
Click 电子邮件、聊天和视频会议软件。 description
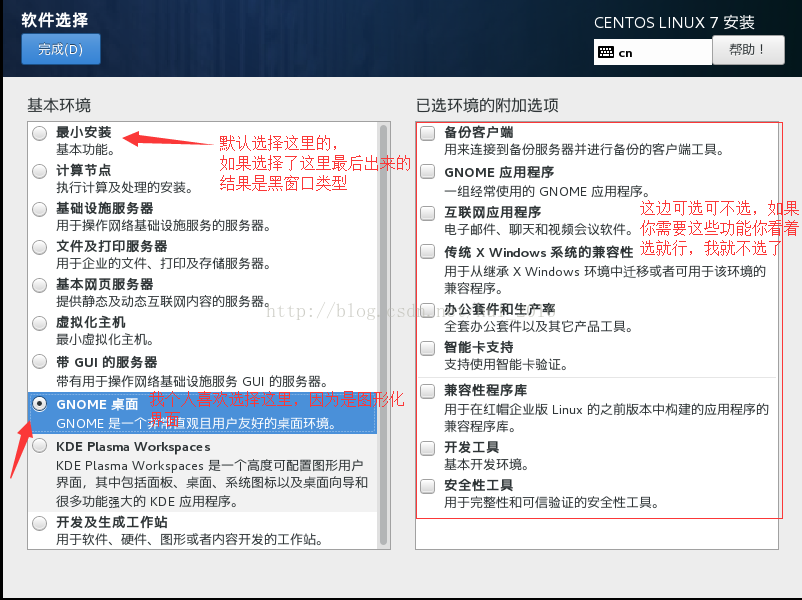(x=540, y=230)
